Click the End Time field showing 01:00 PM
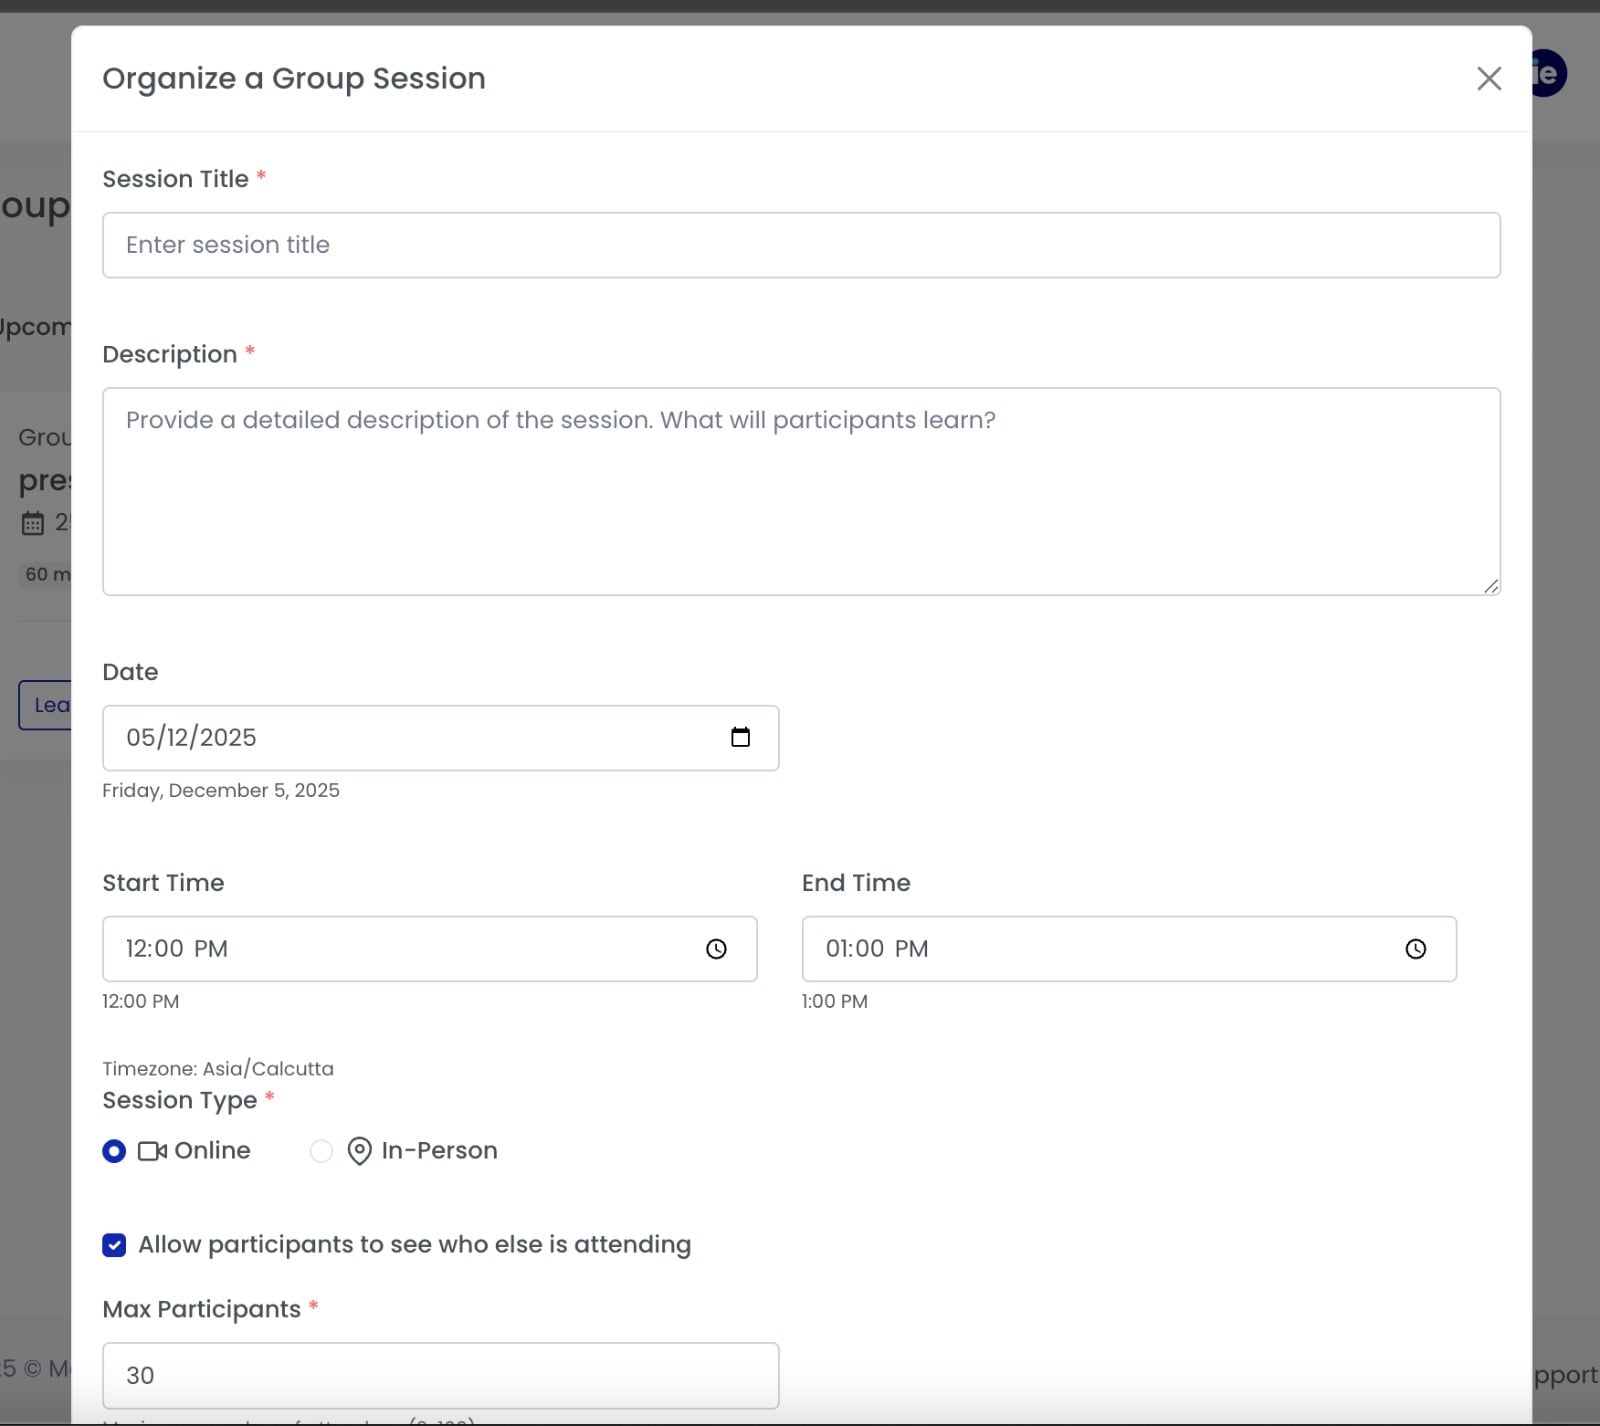 point(1100,949)
